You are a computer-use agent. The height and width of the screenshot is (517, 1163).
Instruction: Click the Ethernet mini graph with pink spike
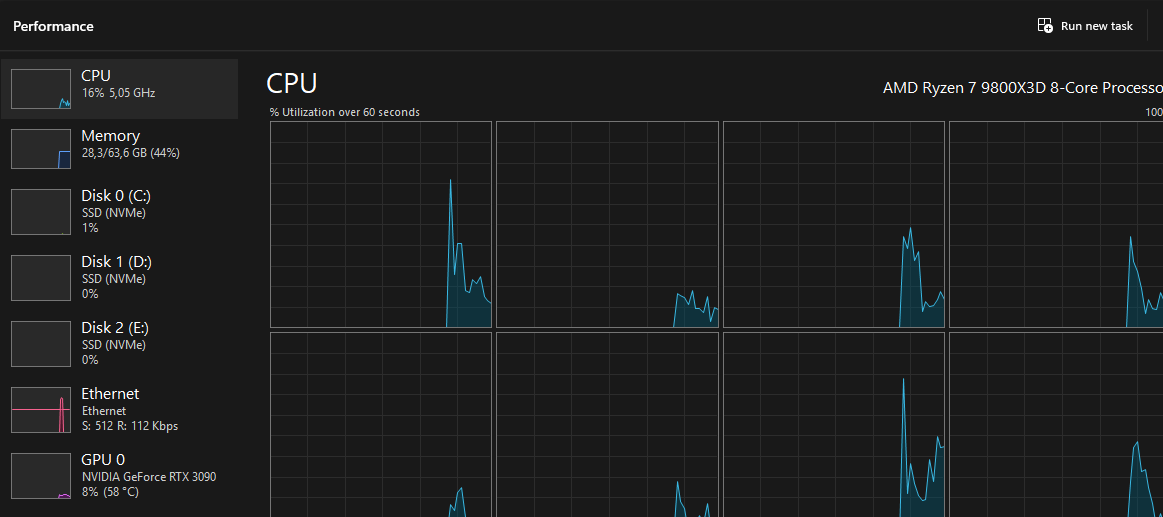pyautogui.click(x=41, y=409)
